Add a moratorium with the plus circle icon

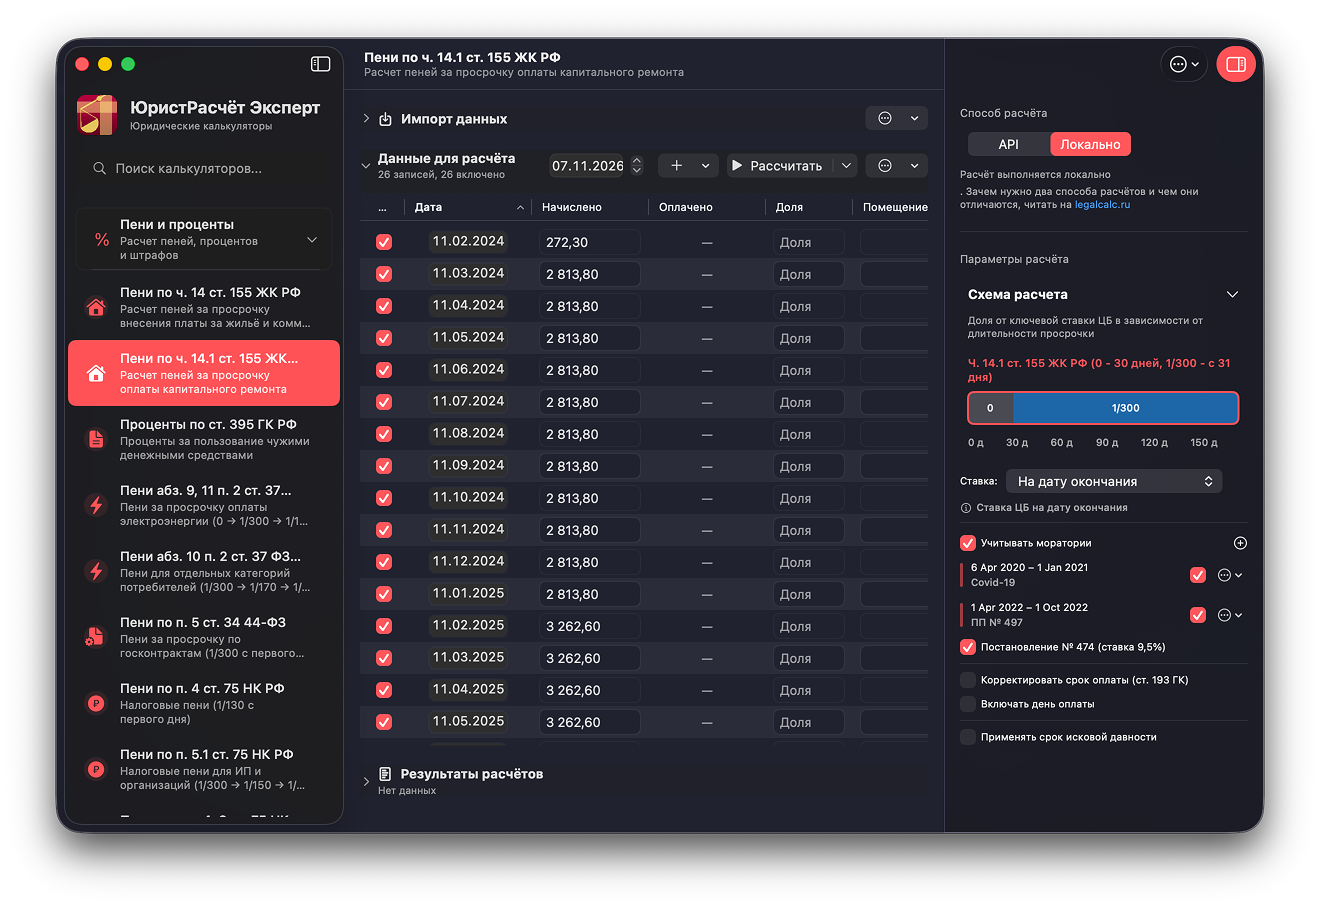(x=1240, y=543)
